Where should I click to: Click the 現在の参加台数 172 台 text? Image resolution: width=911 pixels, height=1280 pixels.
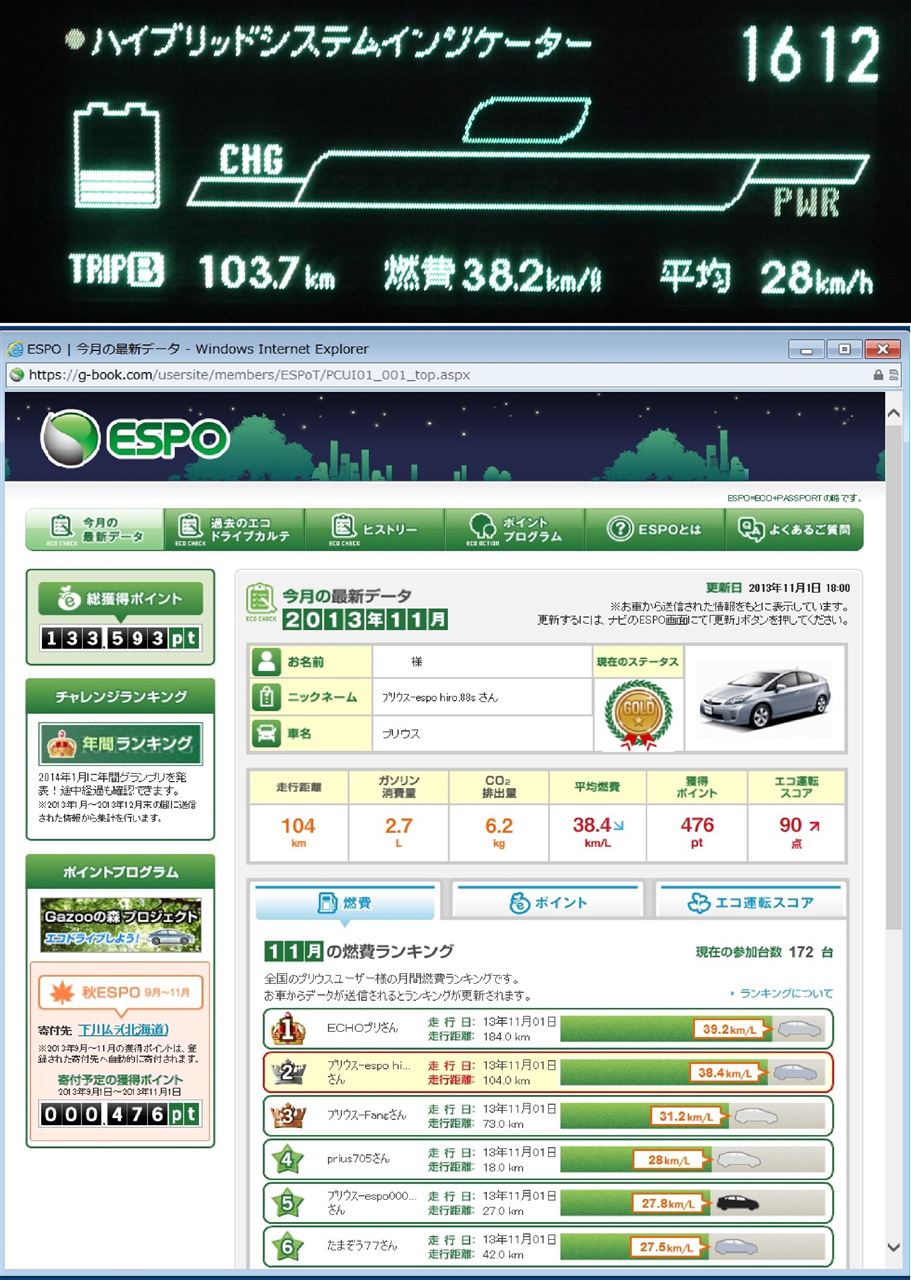pyautogui.click(x=764, y=953)
